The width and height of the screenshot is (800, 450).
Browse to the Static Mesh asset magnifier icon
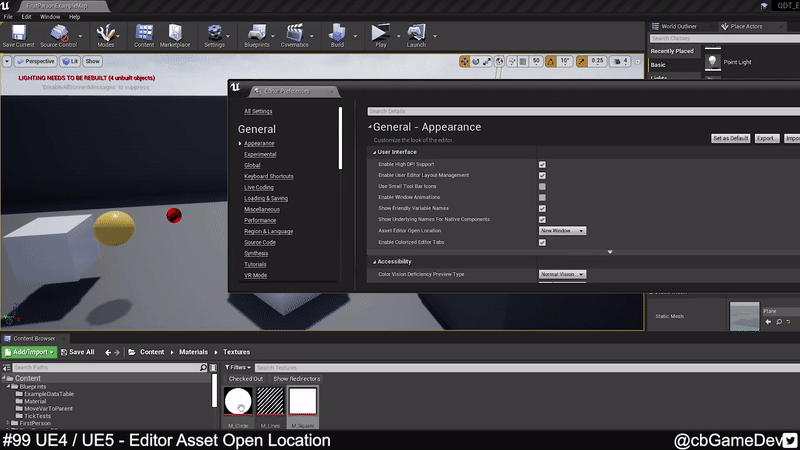click(x=779, y=321)
